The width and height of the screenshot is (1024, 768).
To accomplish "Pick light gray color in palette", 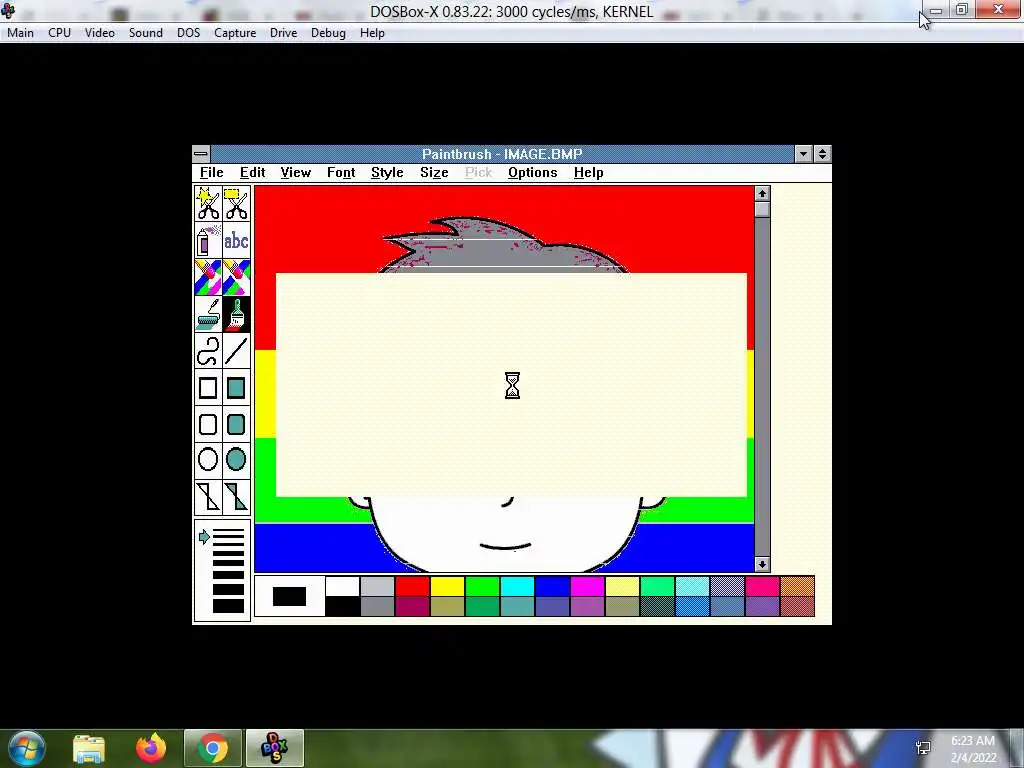I will 377,586.
